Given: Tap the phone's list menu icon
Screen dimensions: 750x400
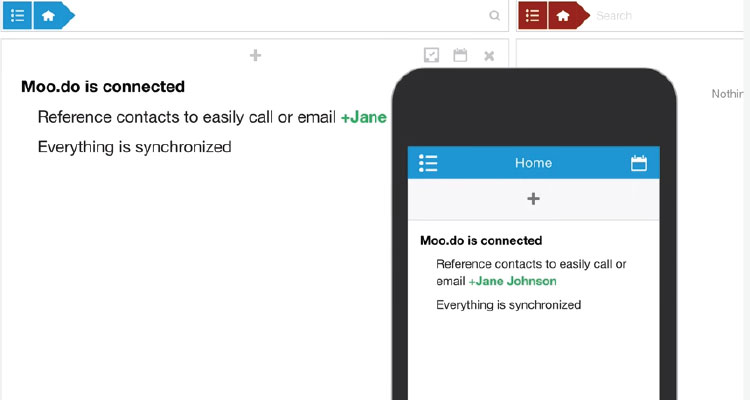Looking at the screenshot, I should [x=428, y=163].
